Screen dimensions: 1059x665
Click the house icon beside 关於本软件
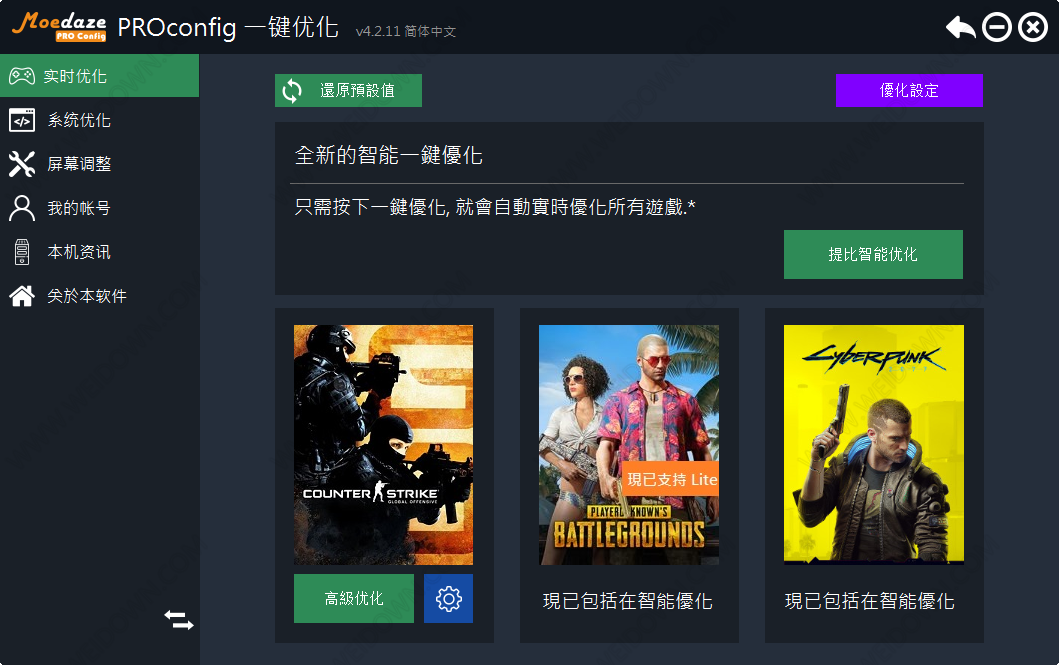[x=22, y=296]
